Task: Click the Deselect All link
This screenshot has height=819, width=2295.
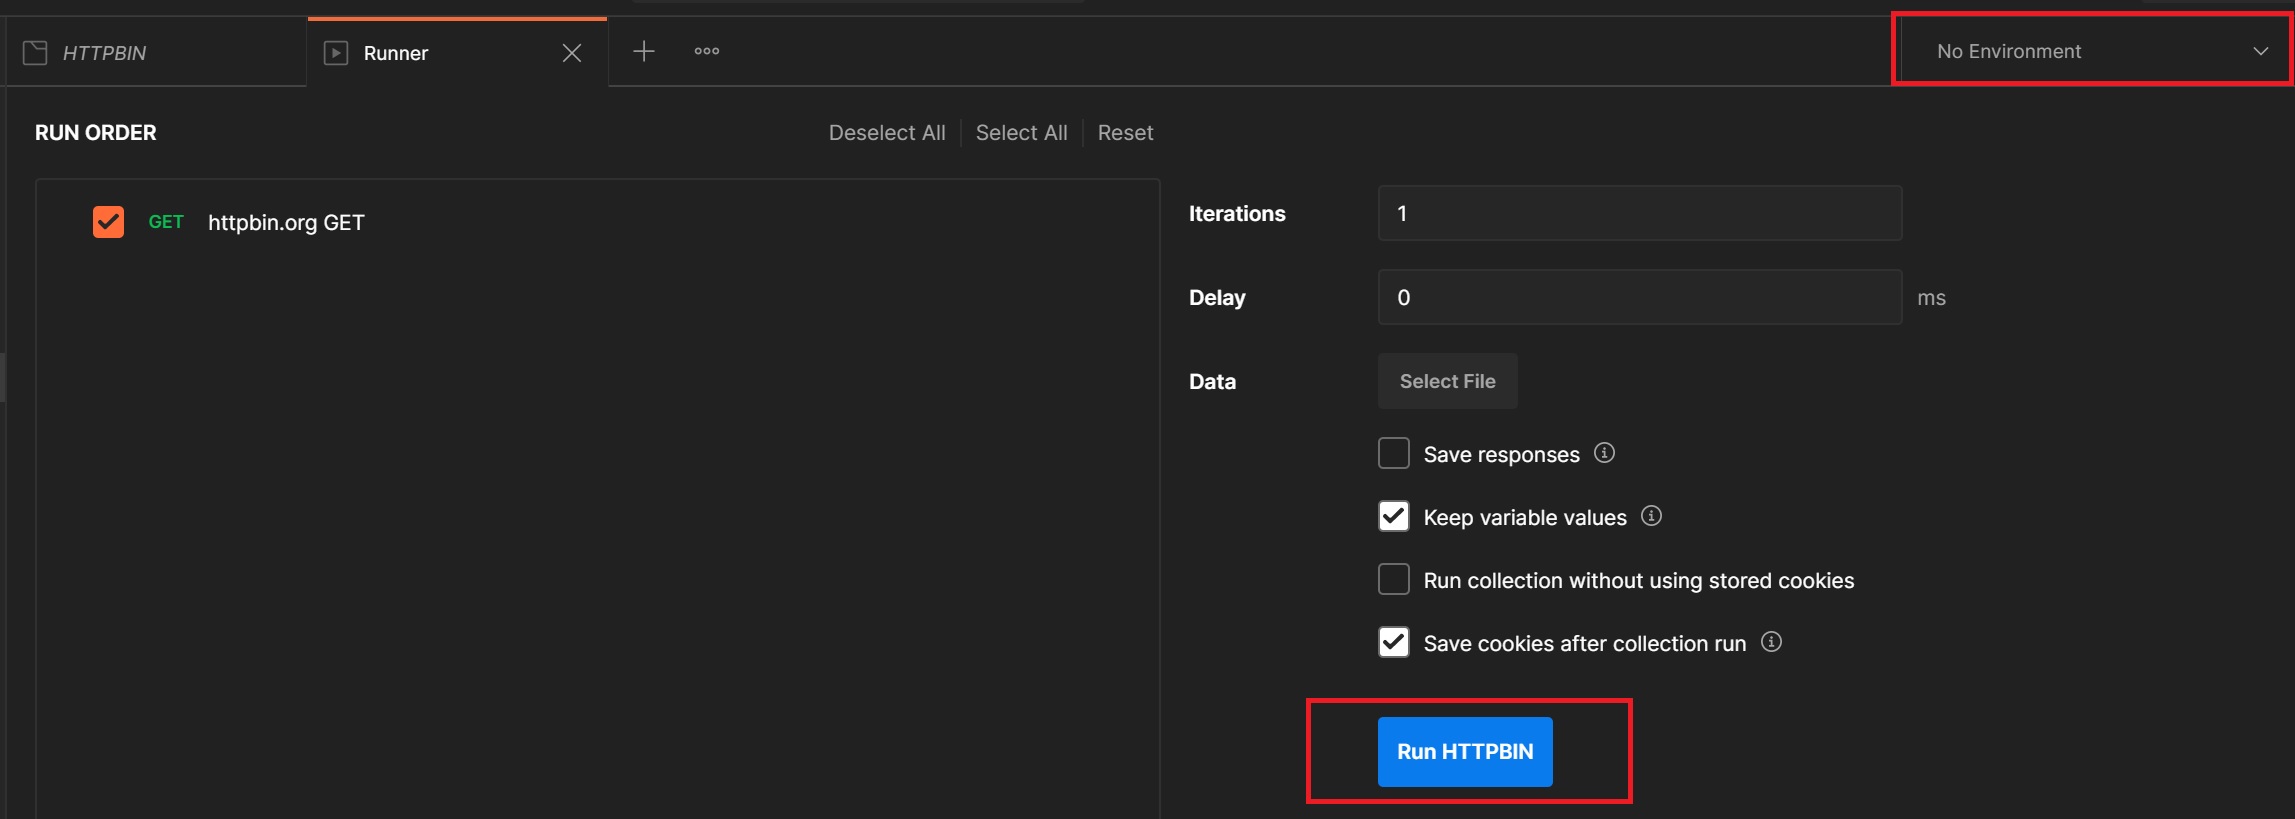Action: [x=886, y=133]
